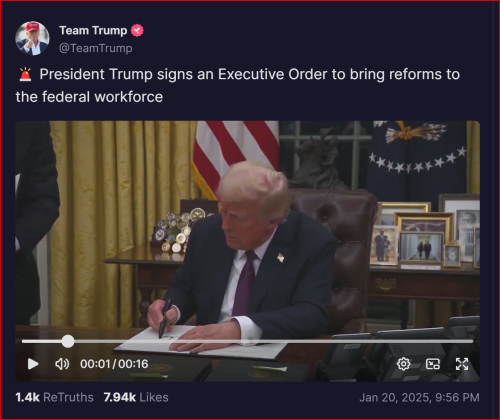Click the first line of post text about Executive Order
The height and width of the screenshot is (420, 500).
pyautogui.click(x=250, y=74)
